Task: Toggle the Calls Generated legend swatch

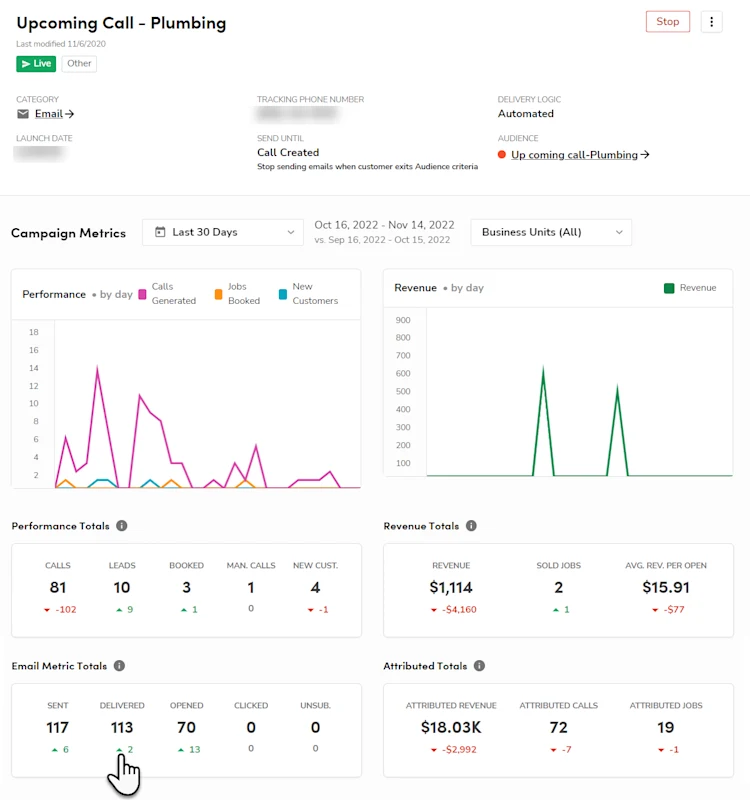Action: pos(142,294)
